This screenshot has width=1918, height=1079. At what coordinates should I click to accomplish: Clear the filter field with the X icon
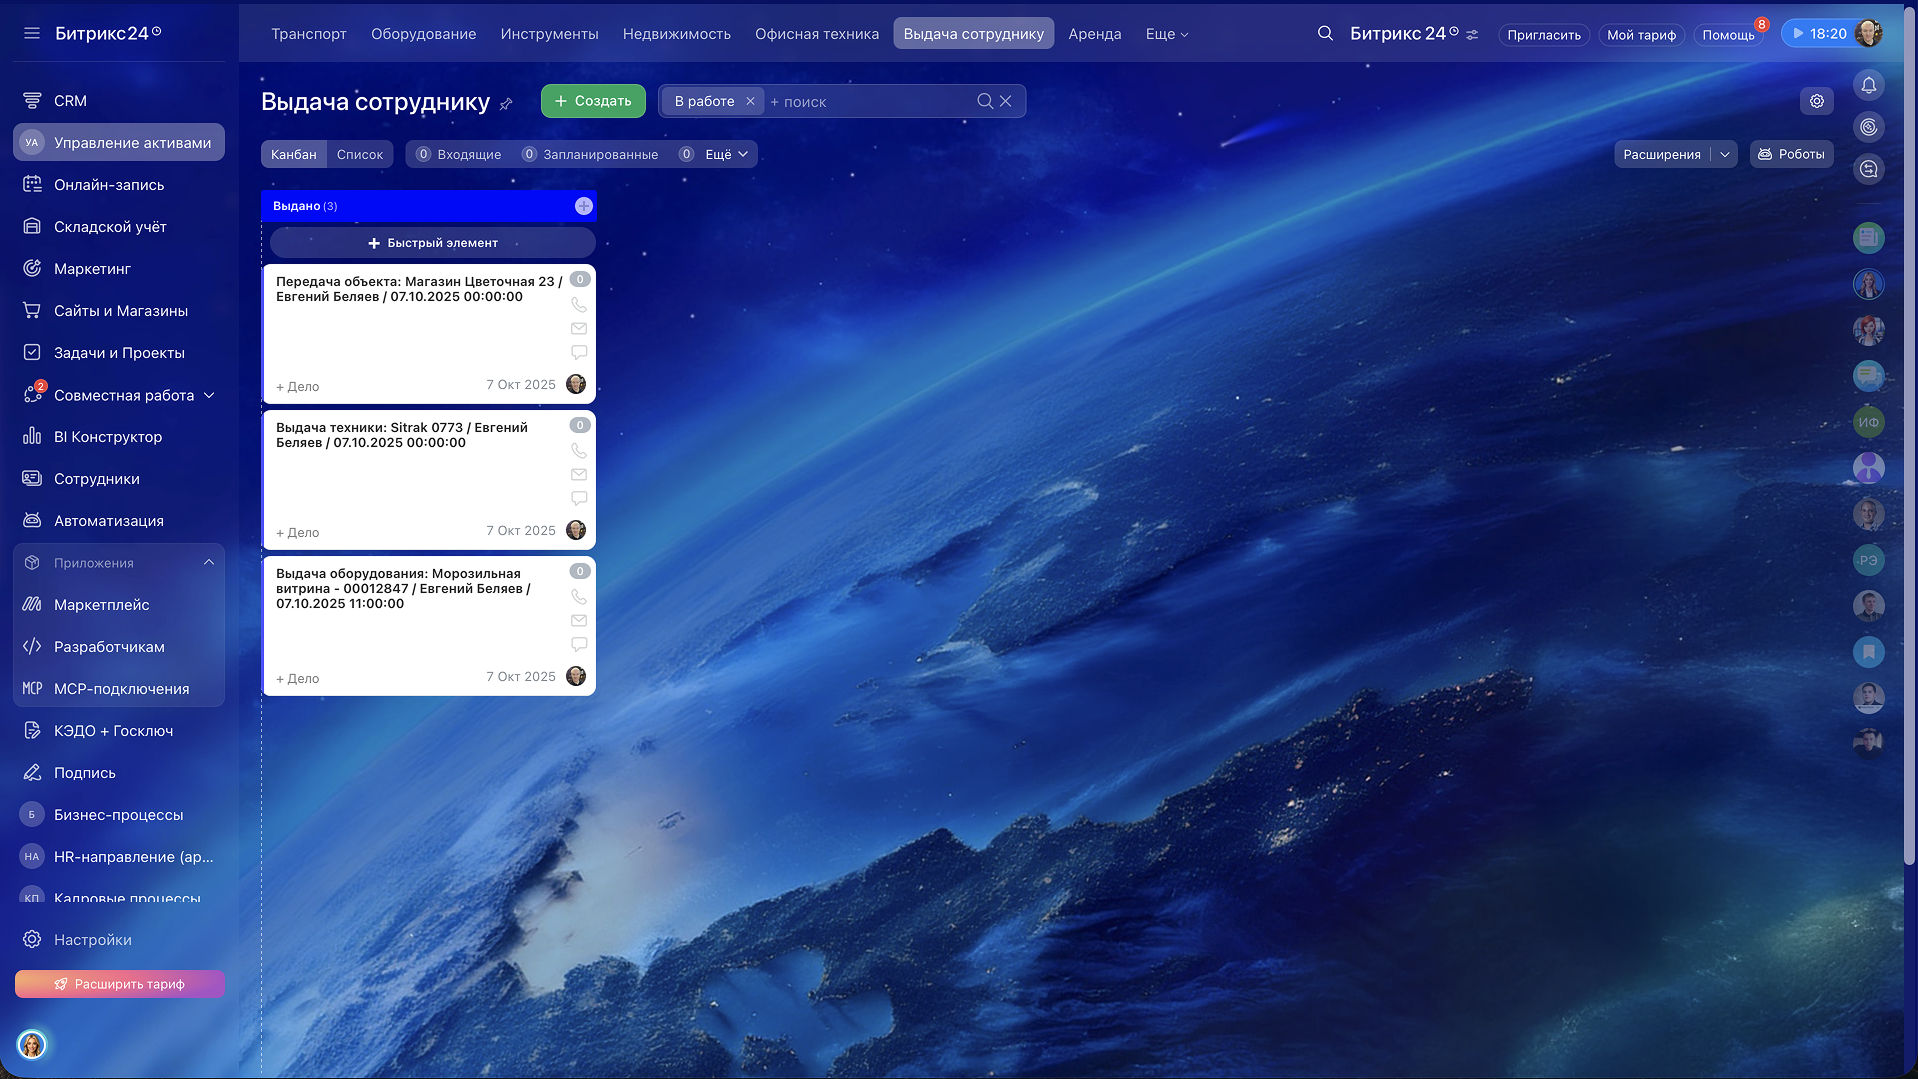point(1006,101)
